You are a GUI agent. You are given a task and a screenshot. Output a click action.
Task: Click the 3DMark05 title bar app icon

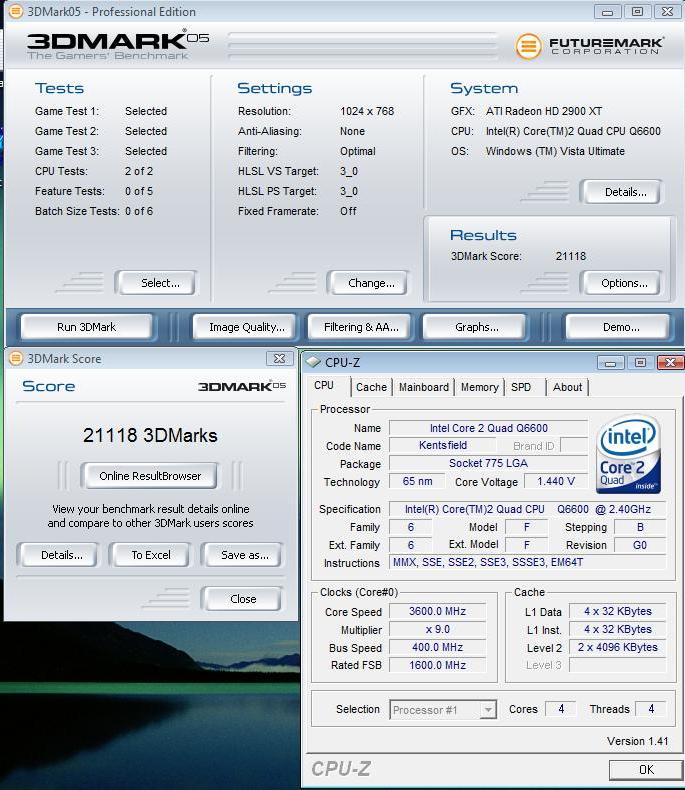(16, 11)
